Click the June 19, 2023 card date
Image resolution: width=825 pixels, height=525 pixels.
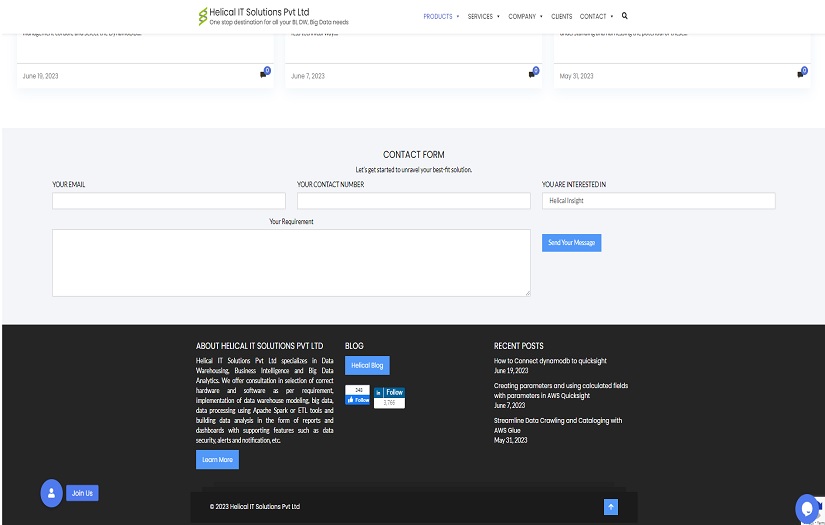coord(41,76)
